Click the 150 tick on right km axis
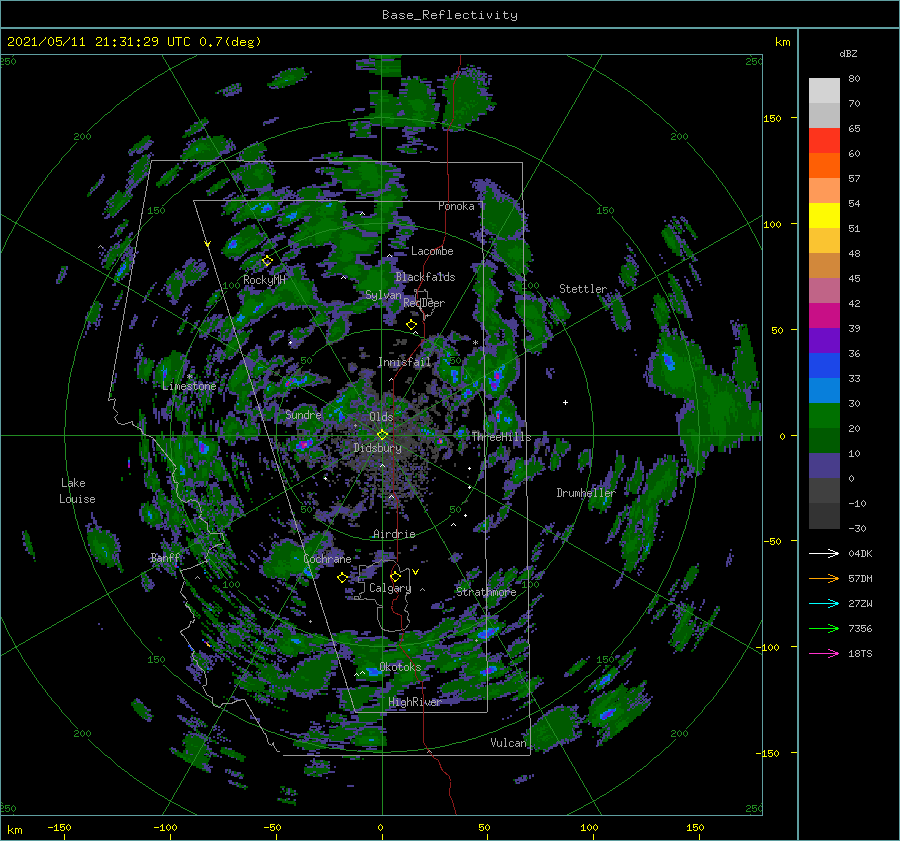Screen dimensions: 900x841 [772, 118]
